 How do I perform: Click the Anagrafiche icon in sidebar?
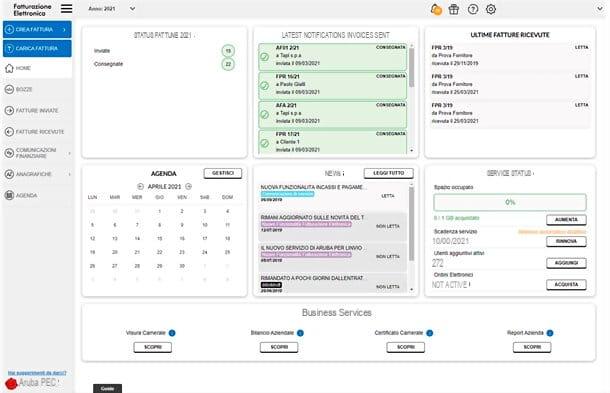click(9, 174)
